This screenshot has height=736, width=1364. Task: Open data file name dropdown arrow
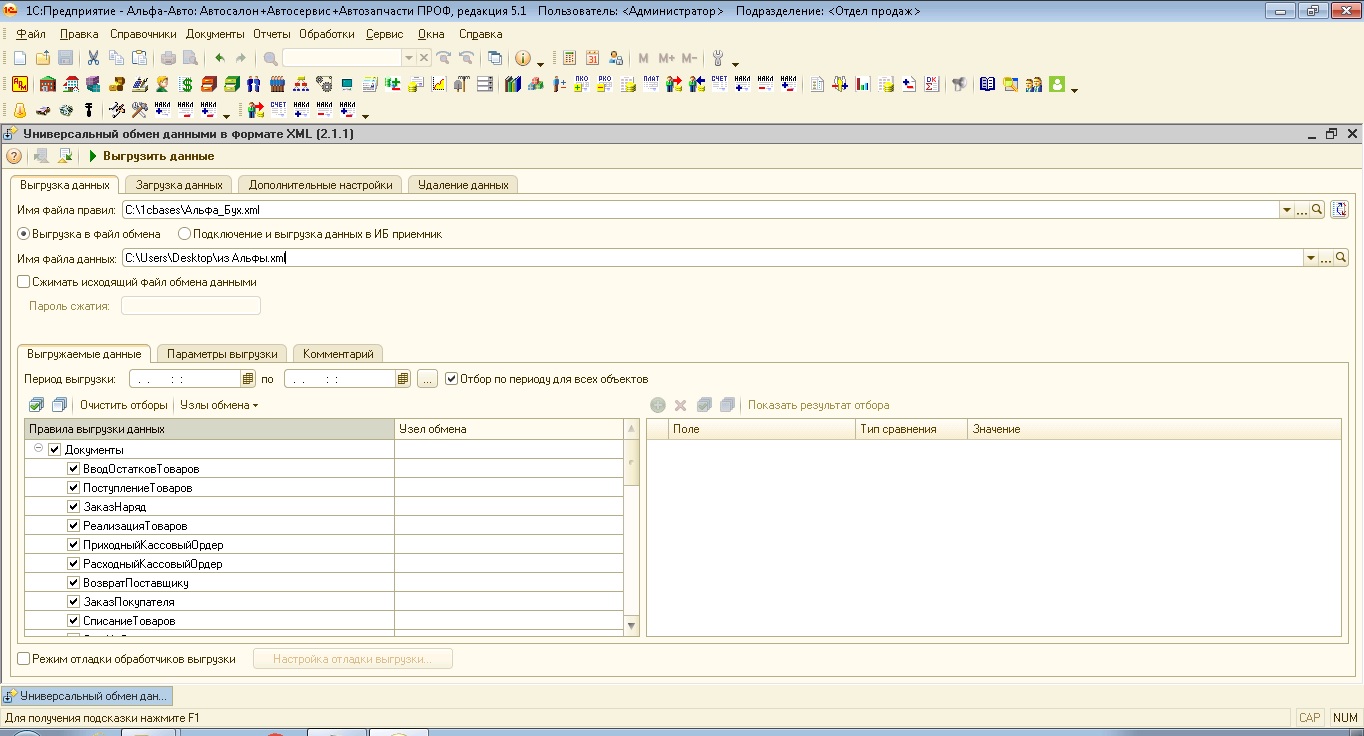(x=1311, y=258)
